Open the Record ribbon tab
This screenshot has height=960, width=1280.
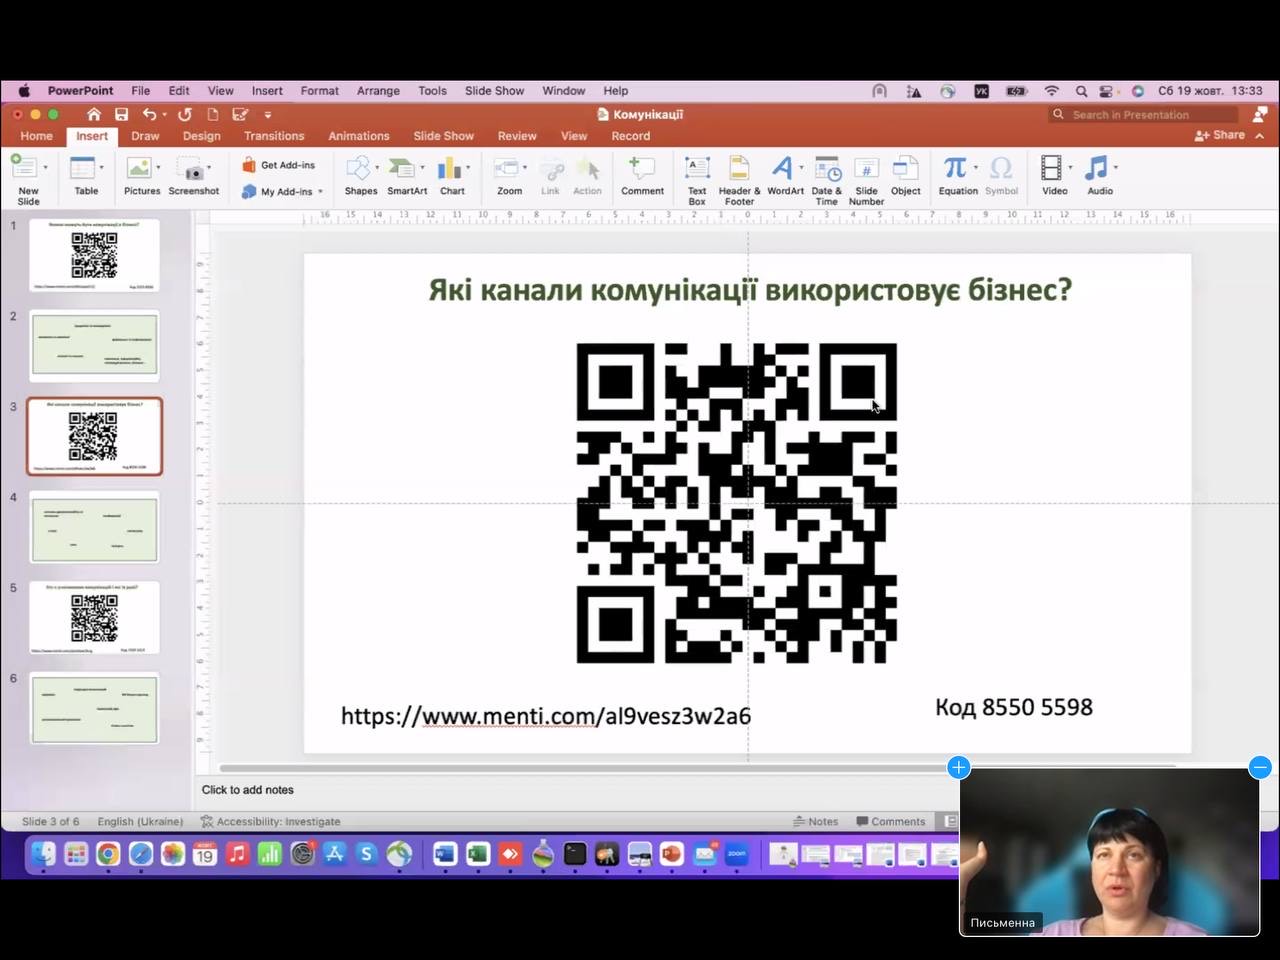(631, 136)
